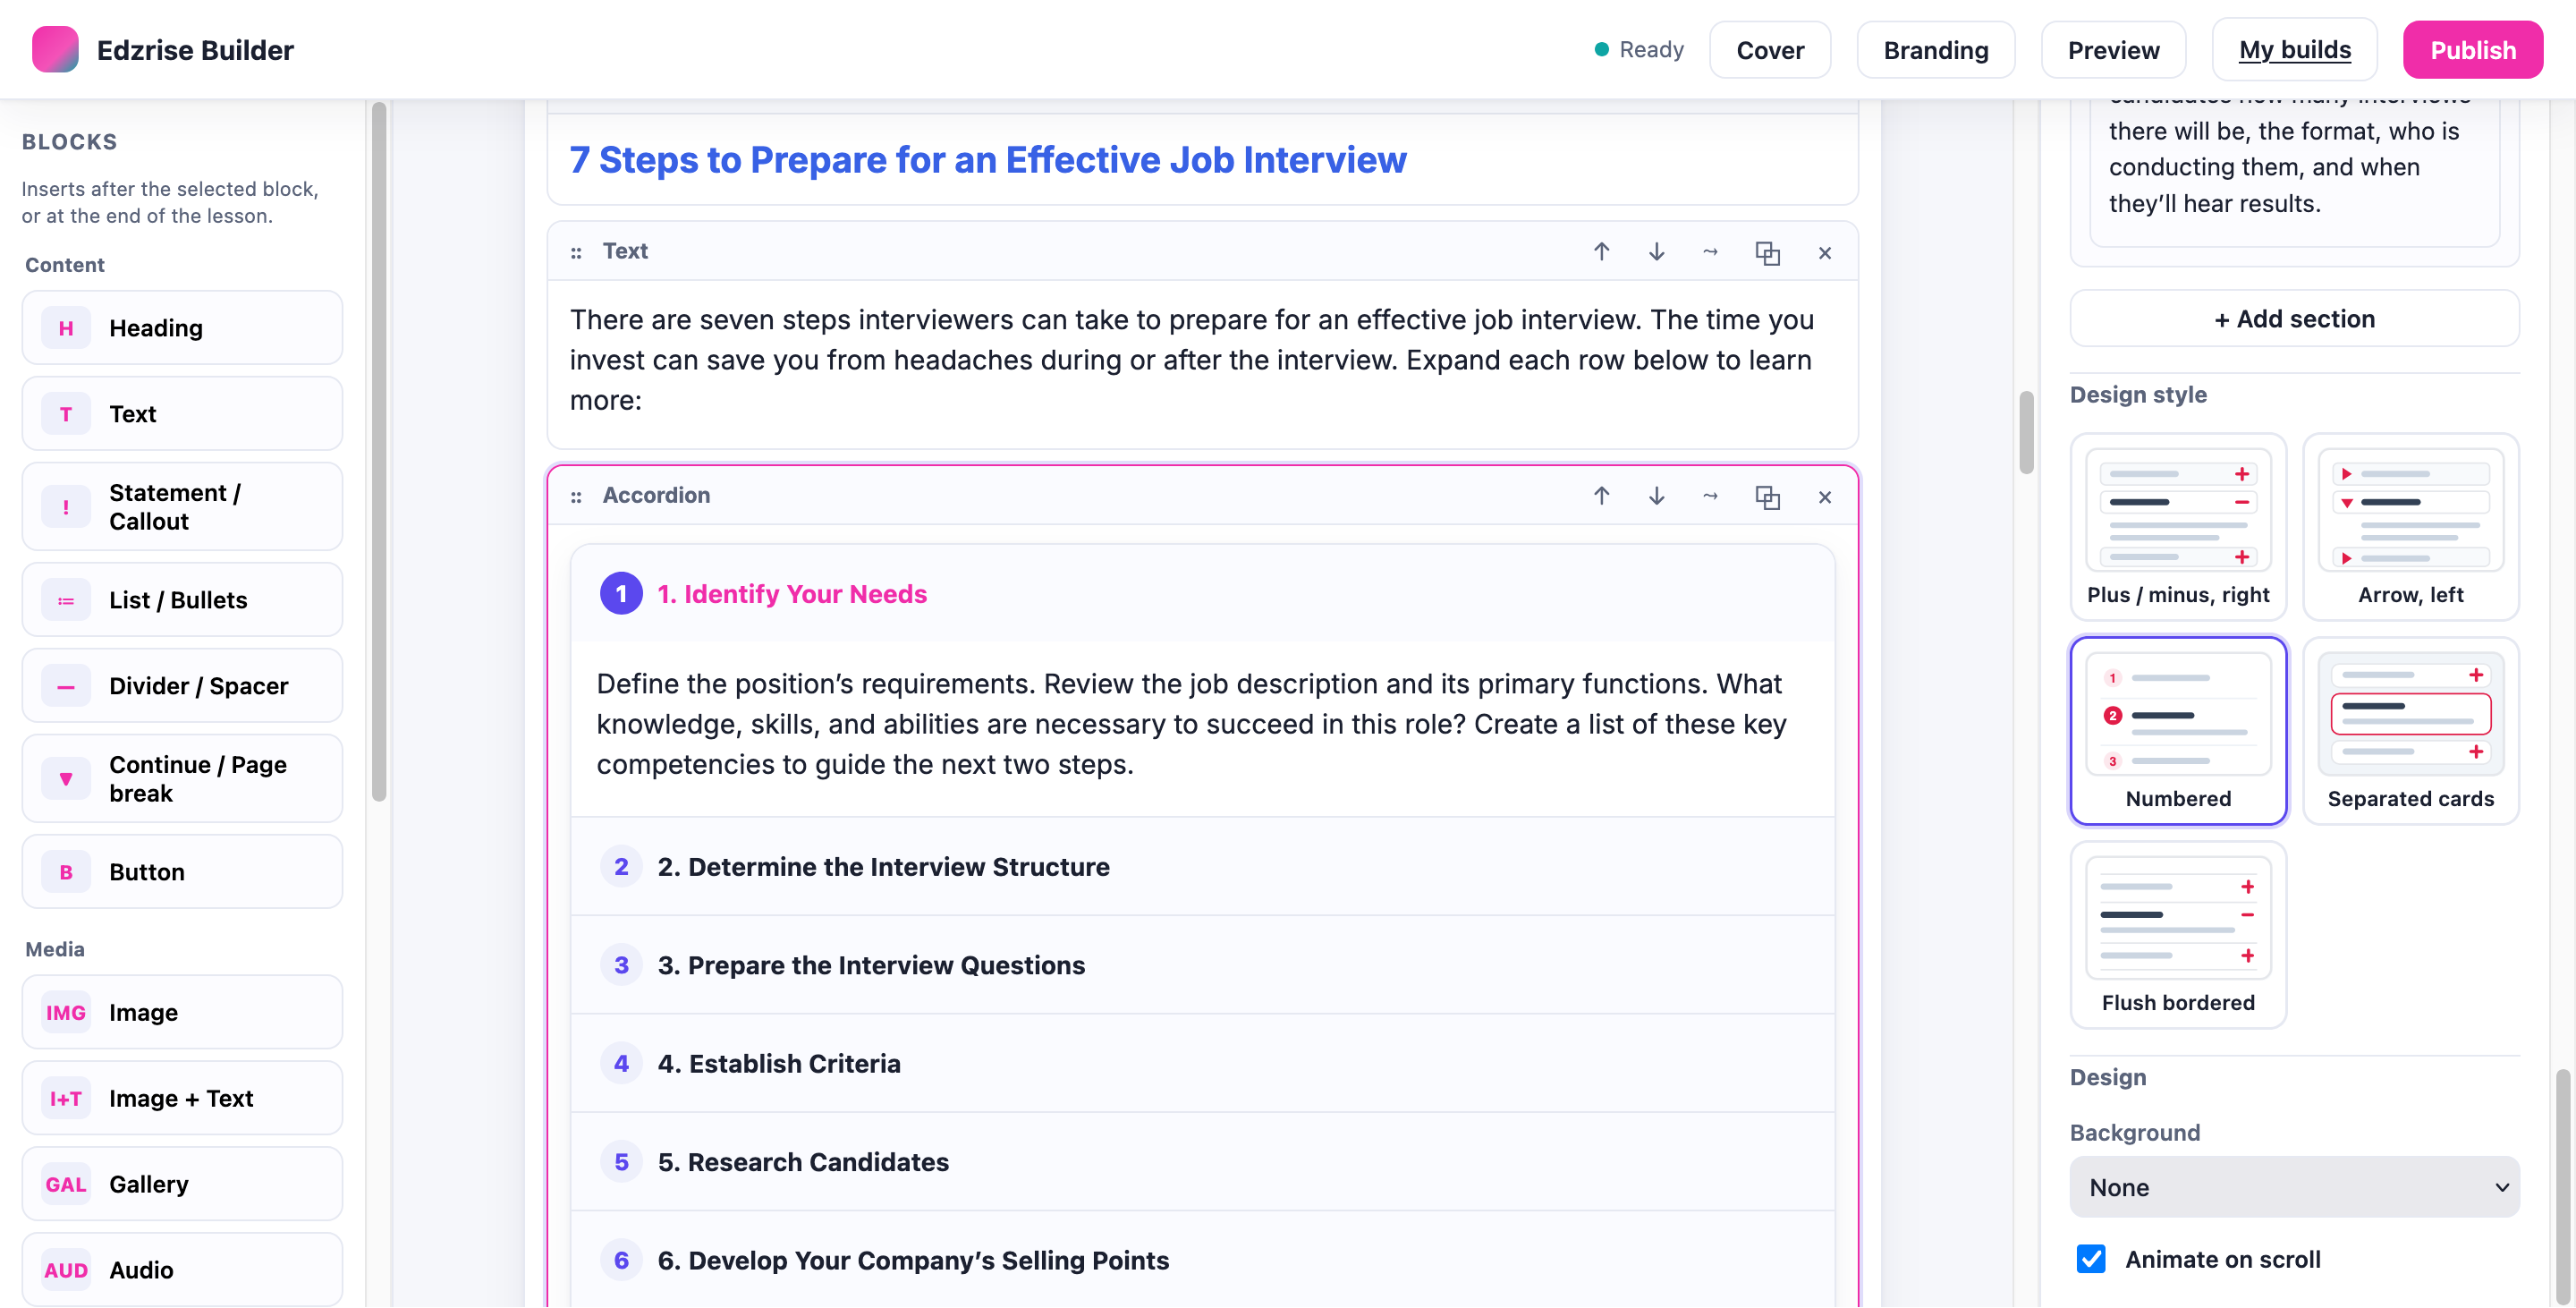This screenshot has width=2576, height=1308.
Task: Insert an Image + Text block
Action: coord(182,1099)
